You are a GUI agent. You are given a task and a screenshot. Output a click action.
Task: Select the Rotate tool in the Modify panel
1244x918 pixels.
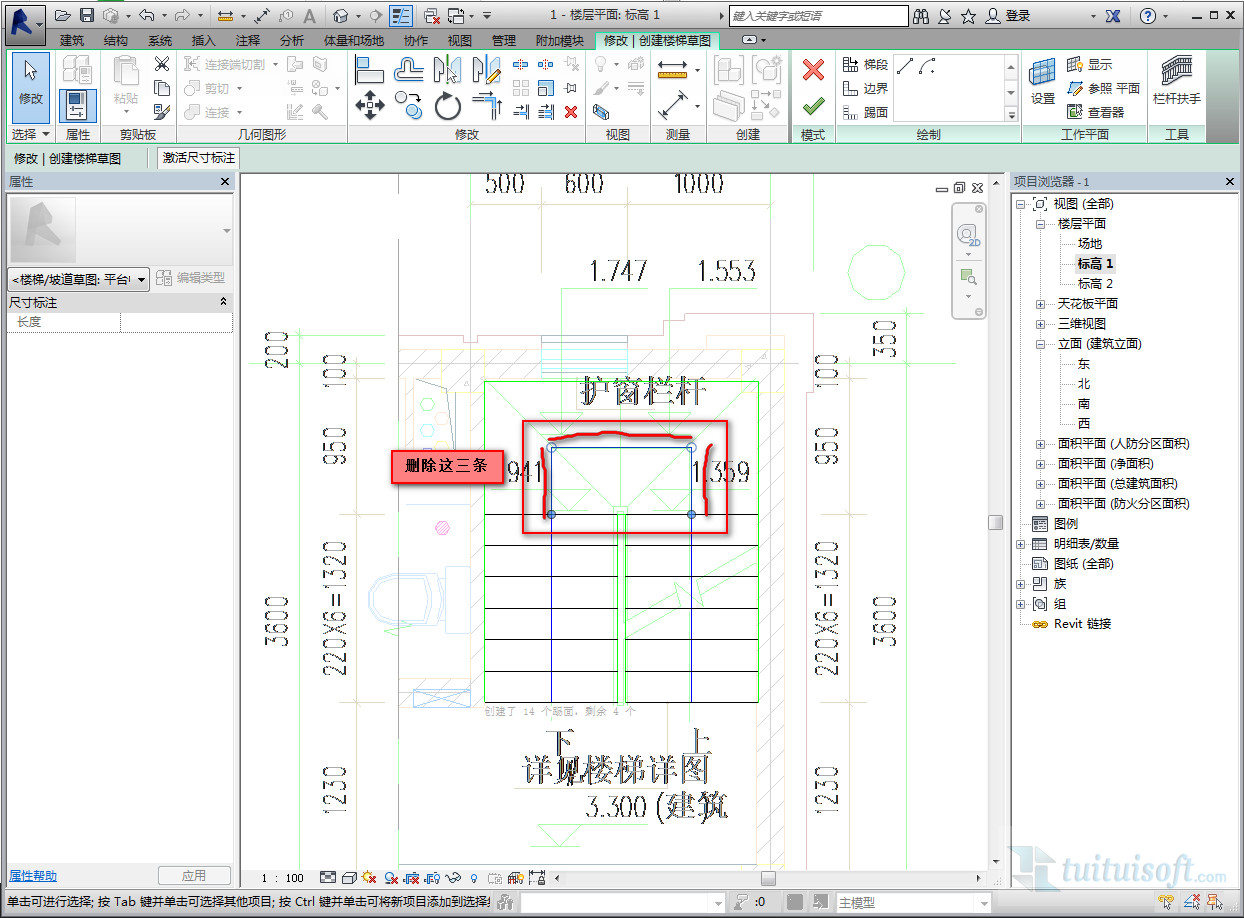pos(447,105)
